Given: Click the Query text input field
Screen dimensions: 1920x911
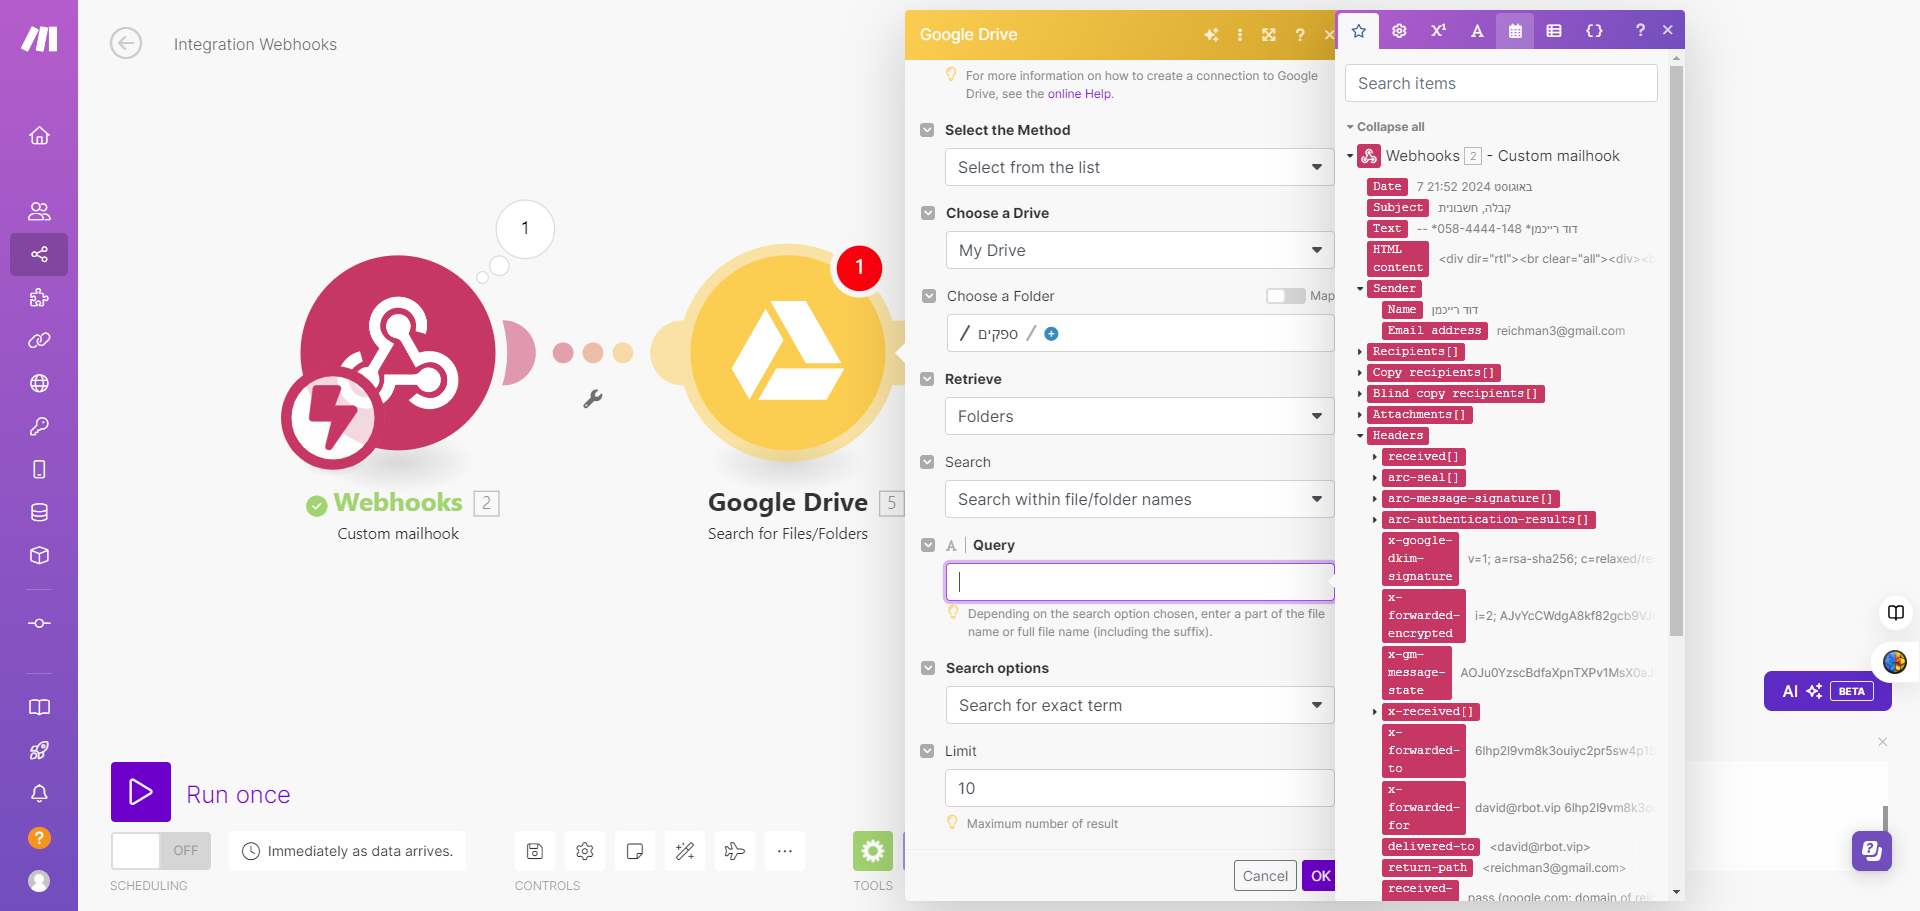Looking at the screenshot, I should pos(1140,581).
